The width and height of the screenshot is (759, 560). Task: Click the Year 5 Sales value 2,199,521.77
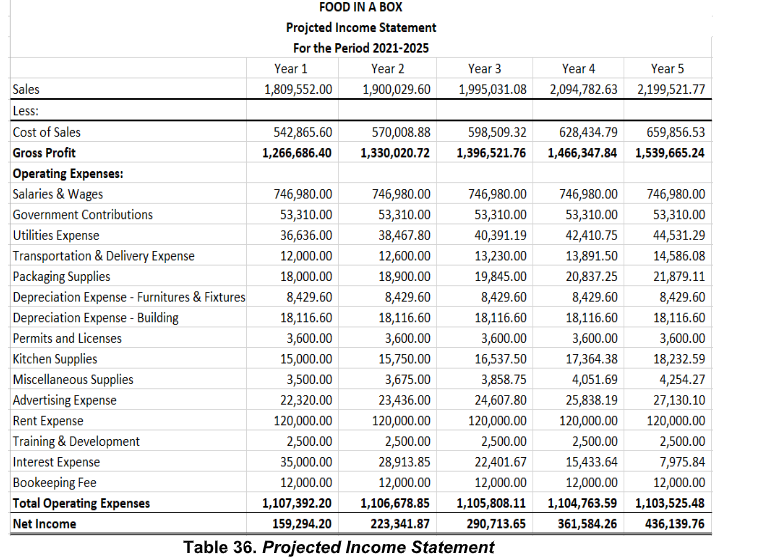[x=671, y=90]
